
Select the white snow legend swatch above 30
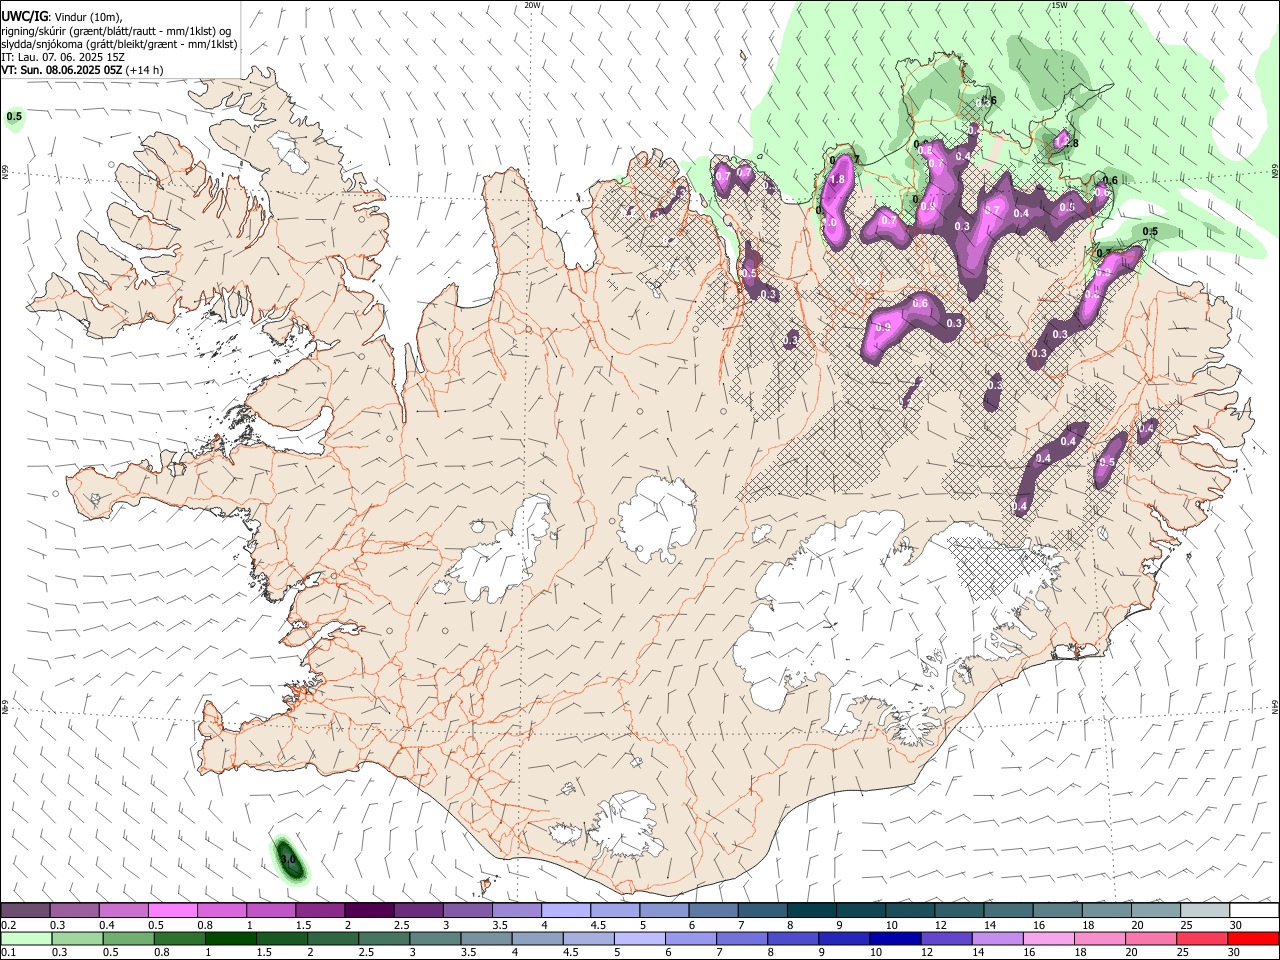pyautogui.click(x=1254, y=910)
